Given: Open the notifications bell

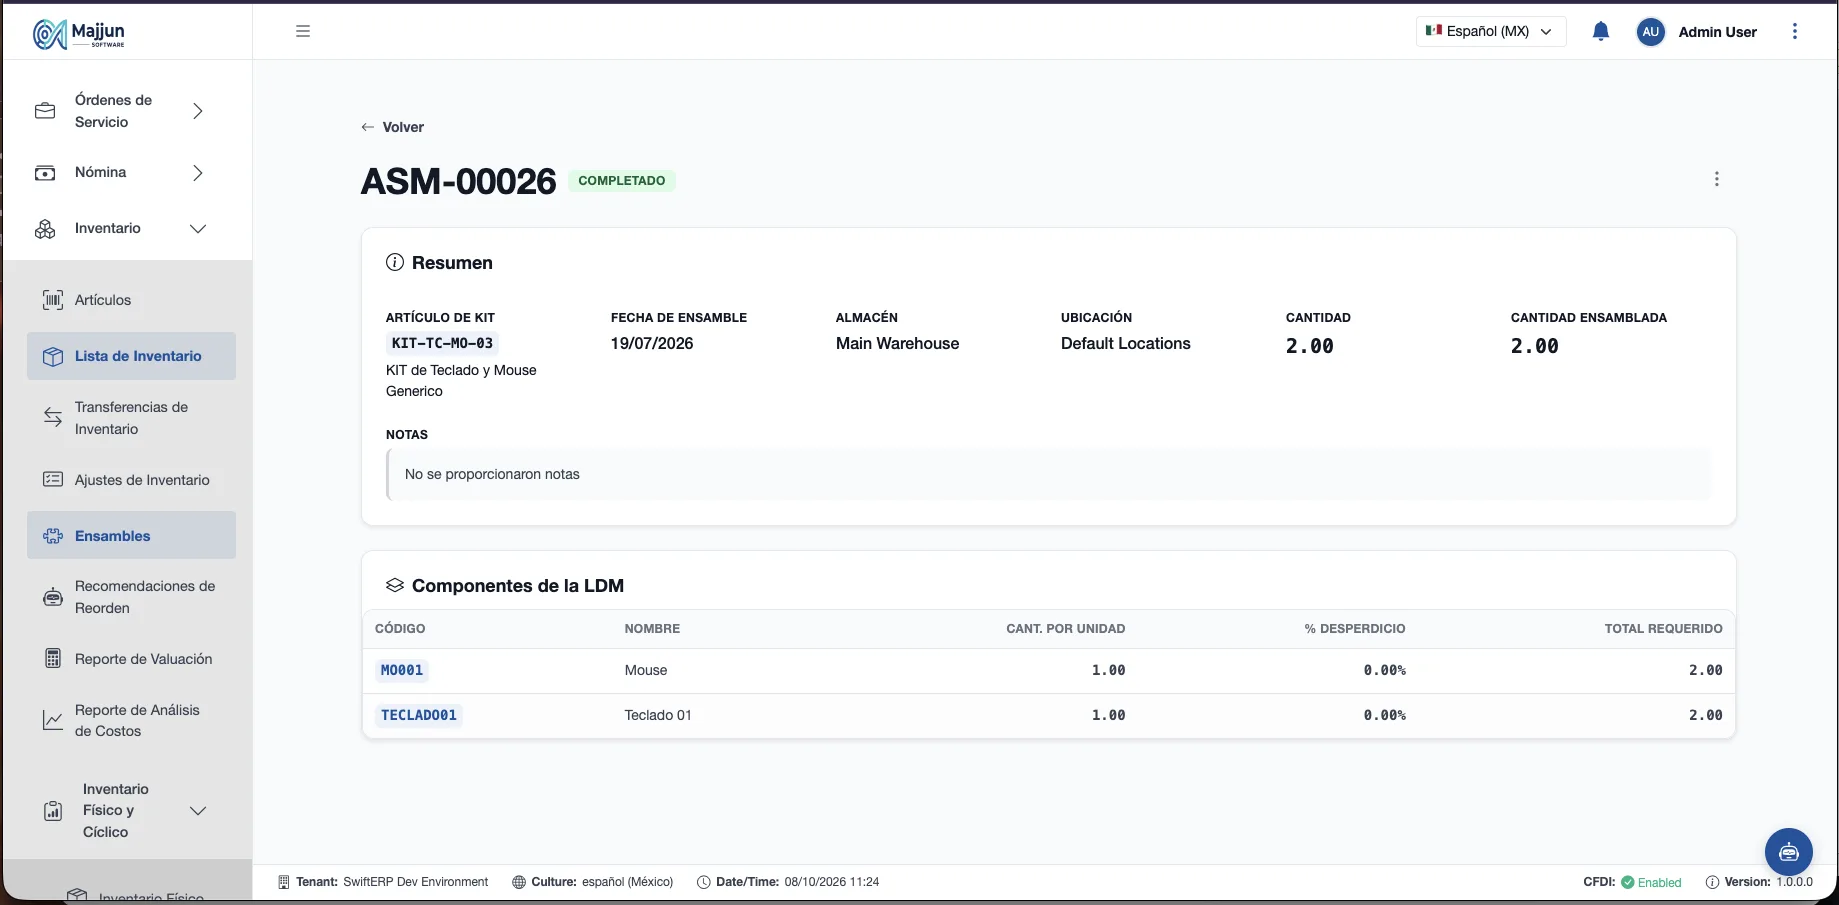Looking at the screenshot, I should pos(1601,31).
